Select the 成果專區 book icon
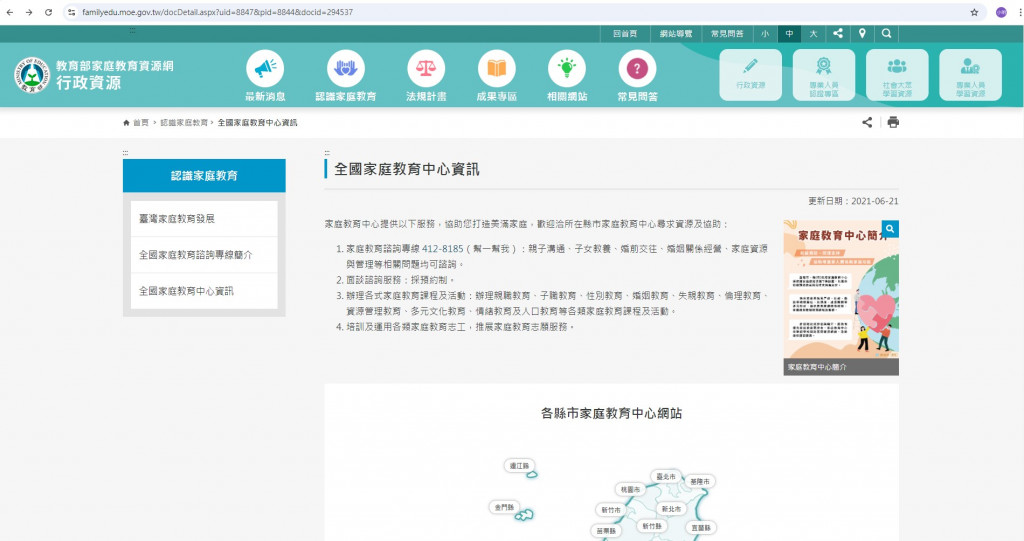The height and width of the screenshot is (541, 1024). tap(496, 69)
